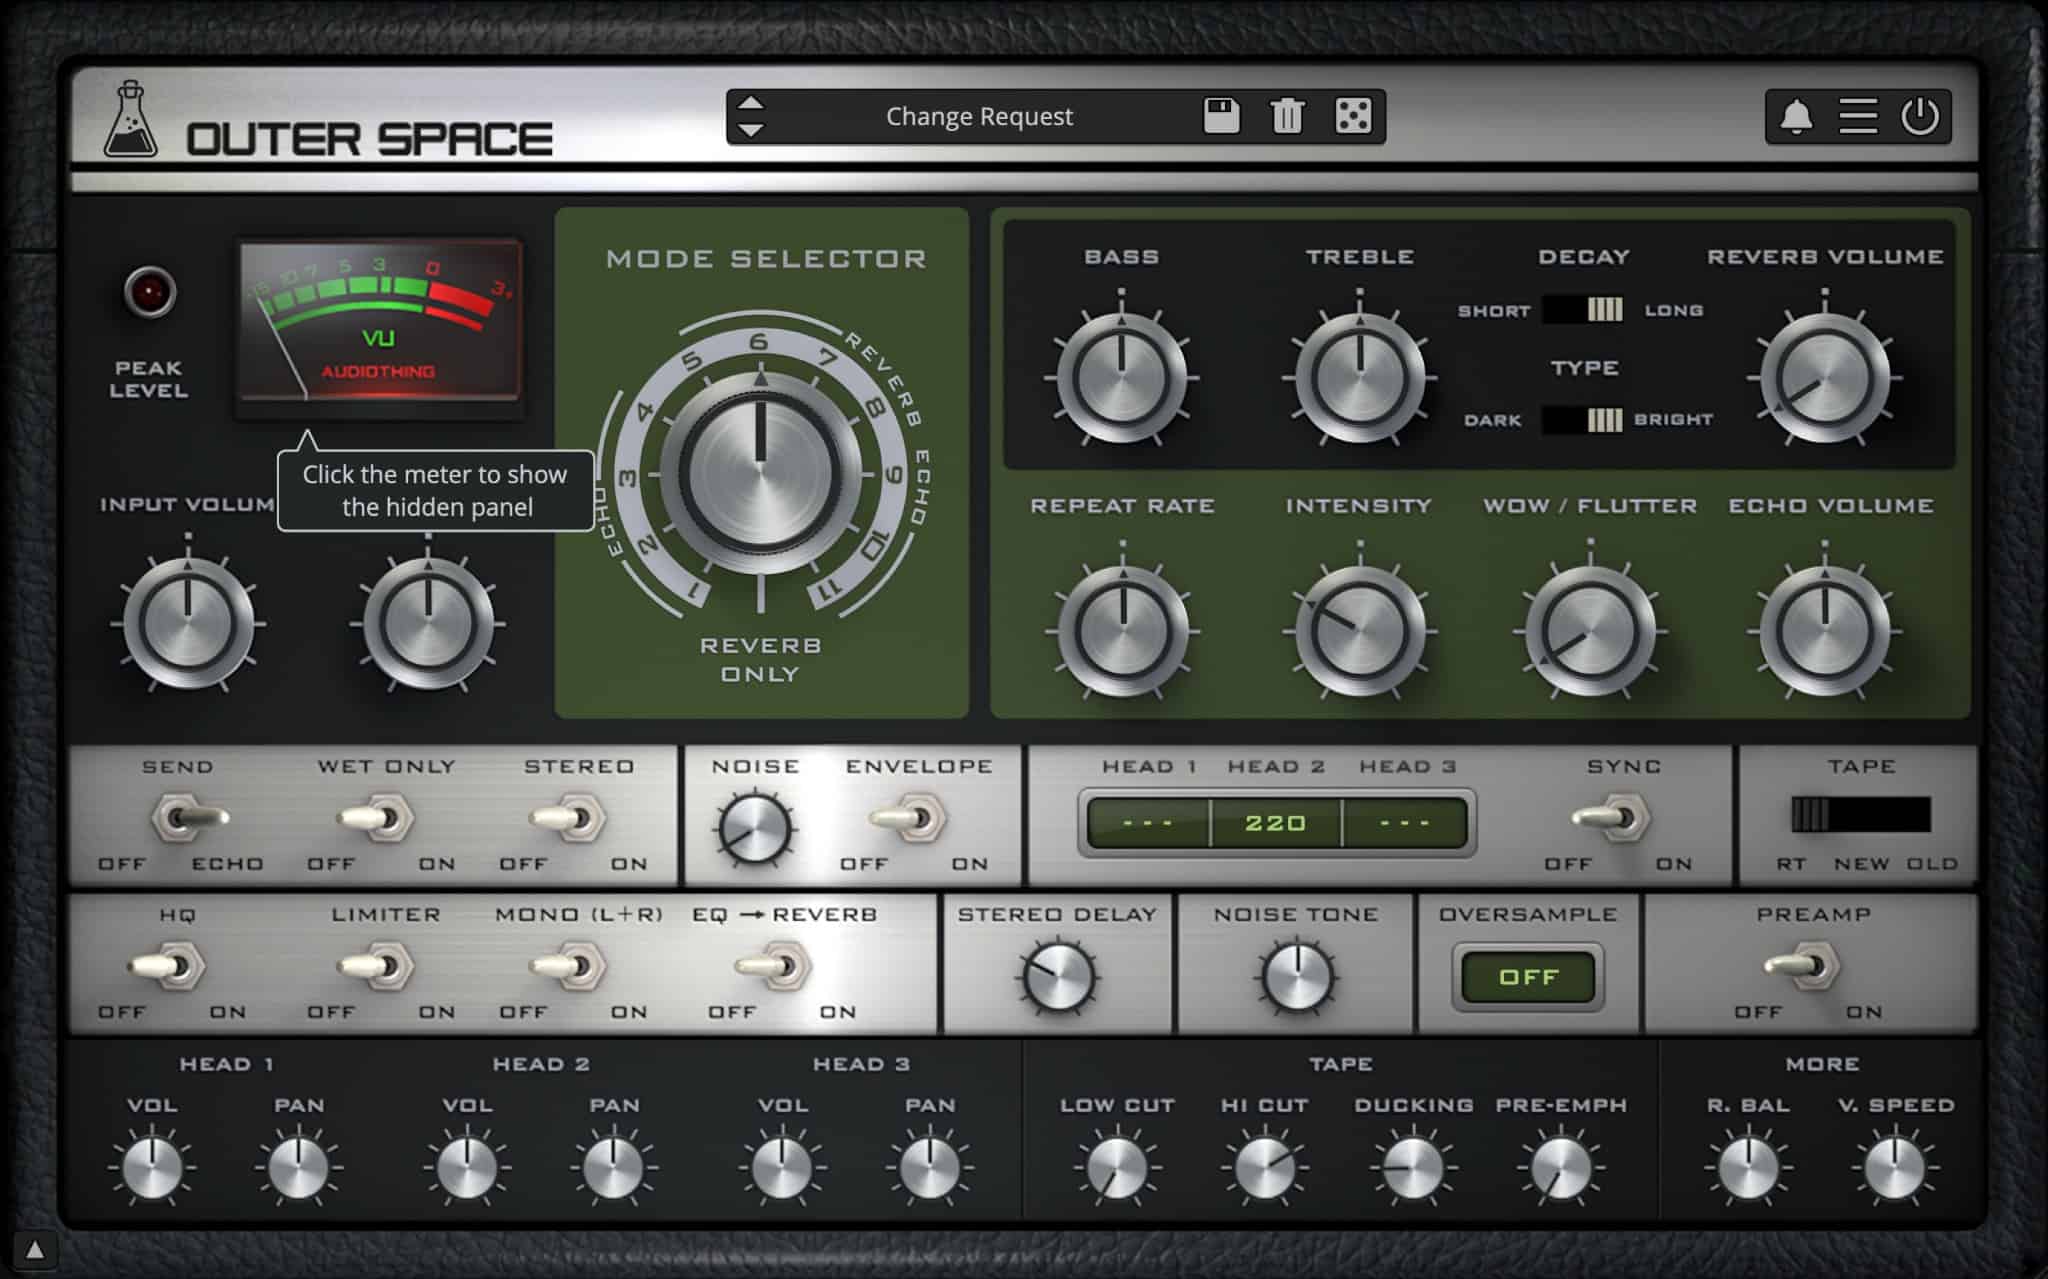Flip the Limiter switch

[376, 966]
